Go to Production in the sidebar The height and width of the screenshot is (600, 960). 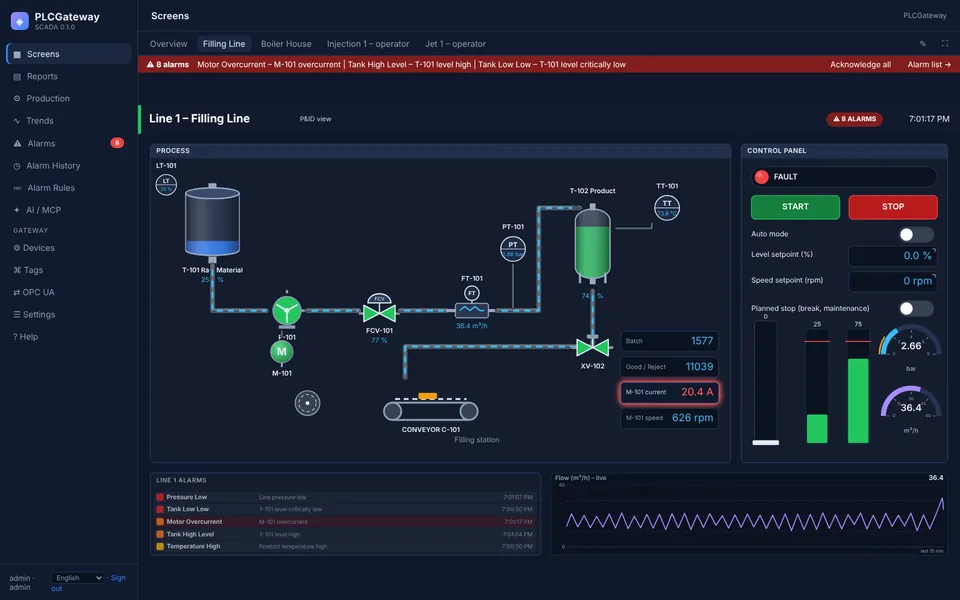(69, 99)
